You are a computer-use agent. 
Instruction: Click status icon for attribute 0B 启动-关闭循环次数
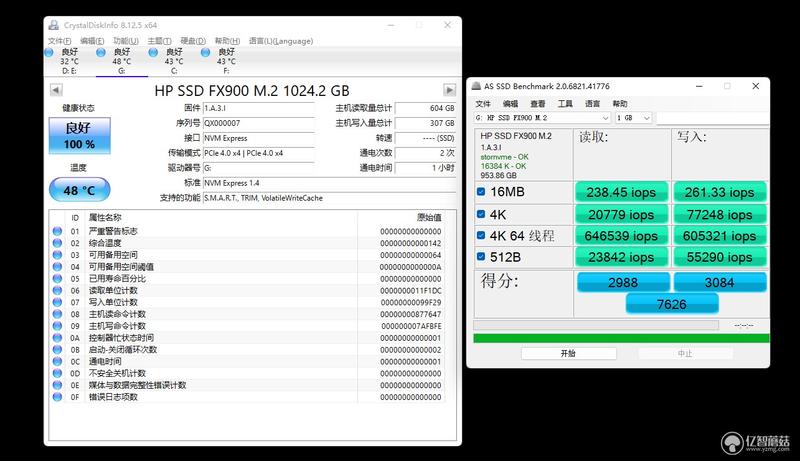click(x=57, y=349)
